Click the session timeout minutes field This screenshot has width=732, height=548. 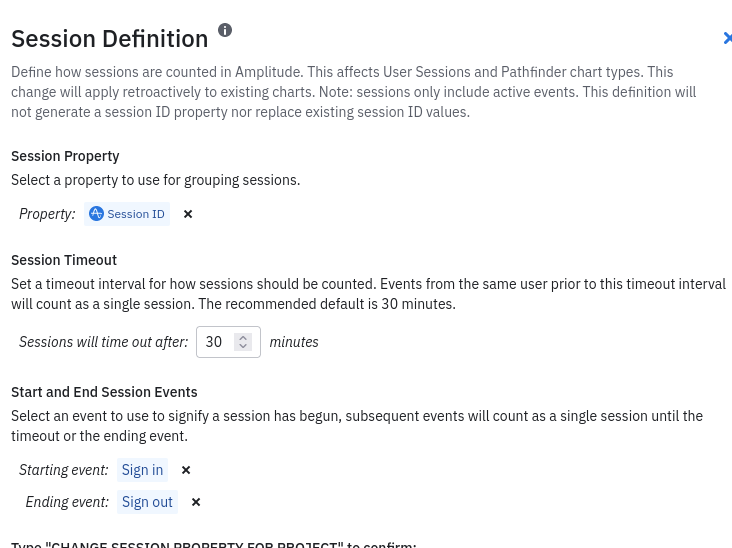click(x=214, y=342)
